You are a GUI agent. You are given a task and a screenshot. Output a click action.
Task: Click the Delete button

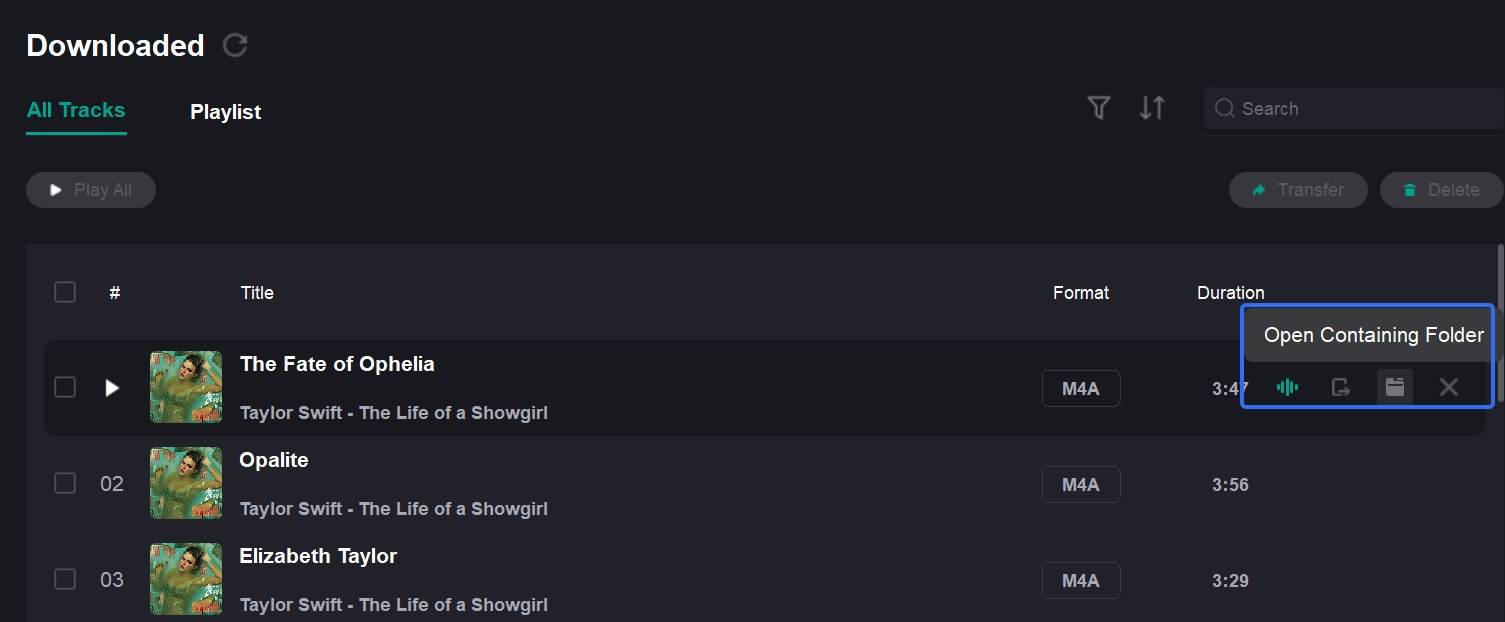coord(1440,189)
